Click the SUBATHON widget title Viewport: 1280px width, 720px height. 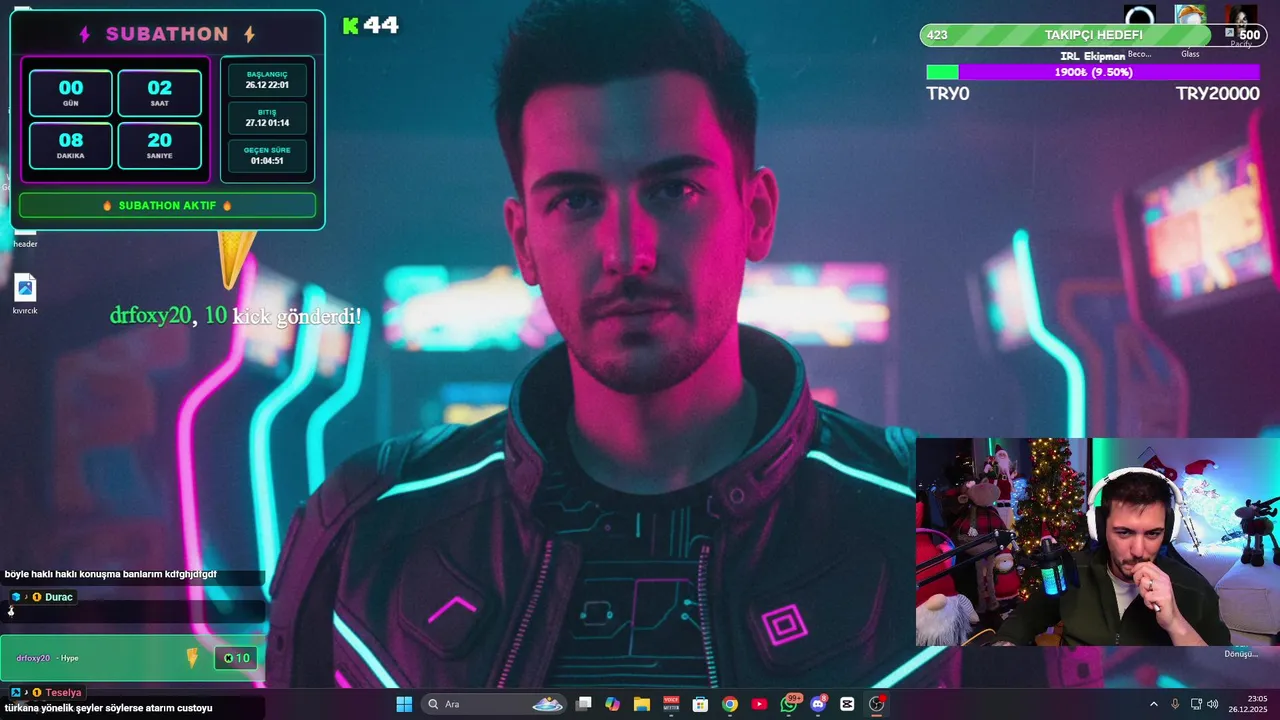pyautogui.click(x=167, y=34)
